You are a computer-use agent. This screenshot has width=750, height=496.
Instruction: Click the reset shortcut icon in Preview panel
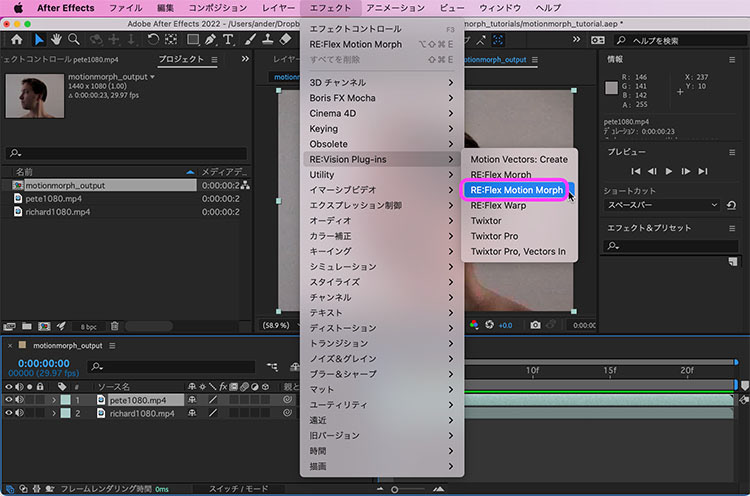[x=731, y=205]
